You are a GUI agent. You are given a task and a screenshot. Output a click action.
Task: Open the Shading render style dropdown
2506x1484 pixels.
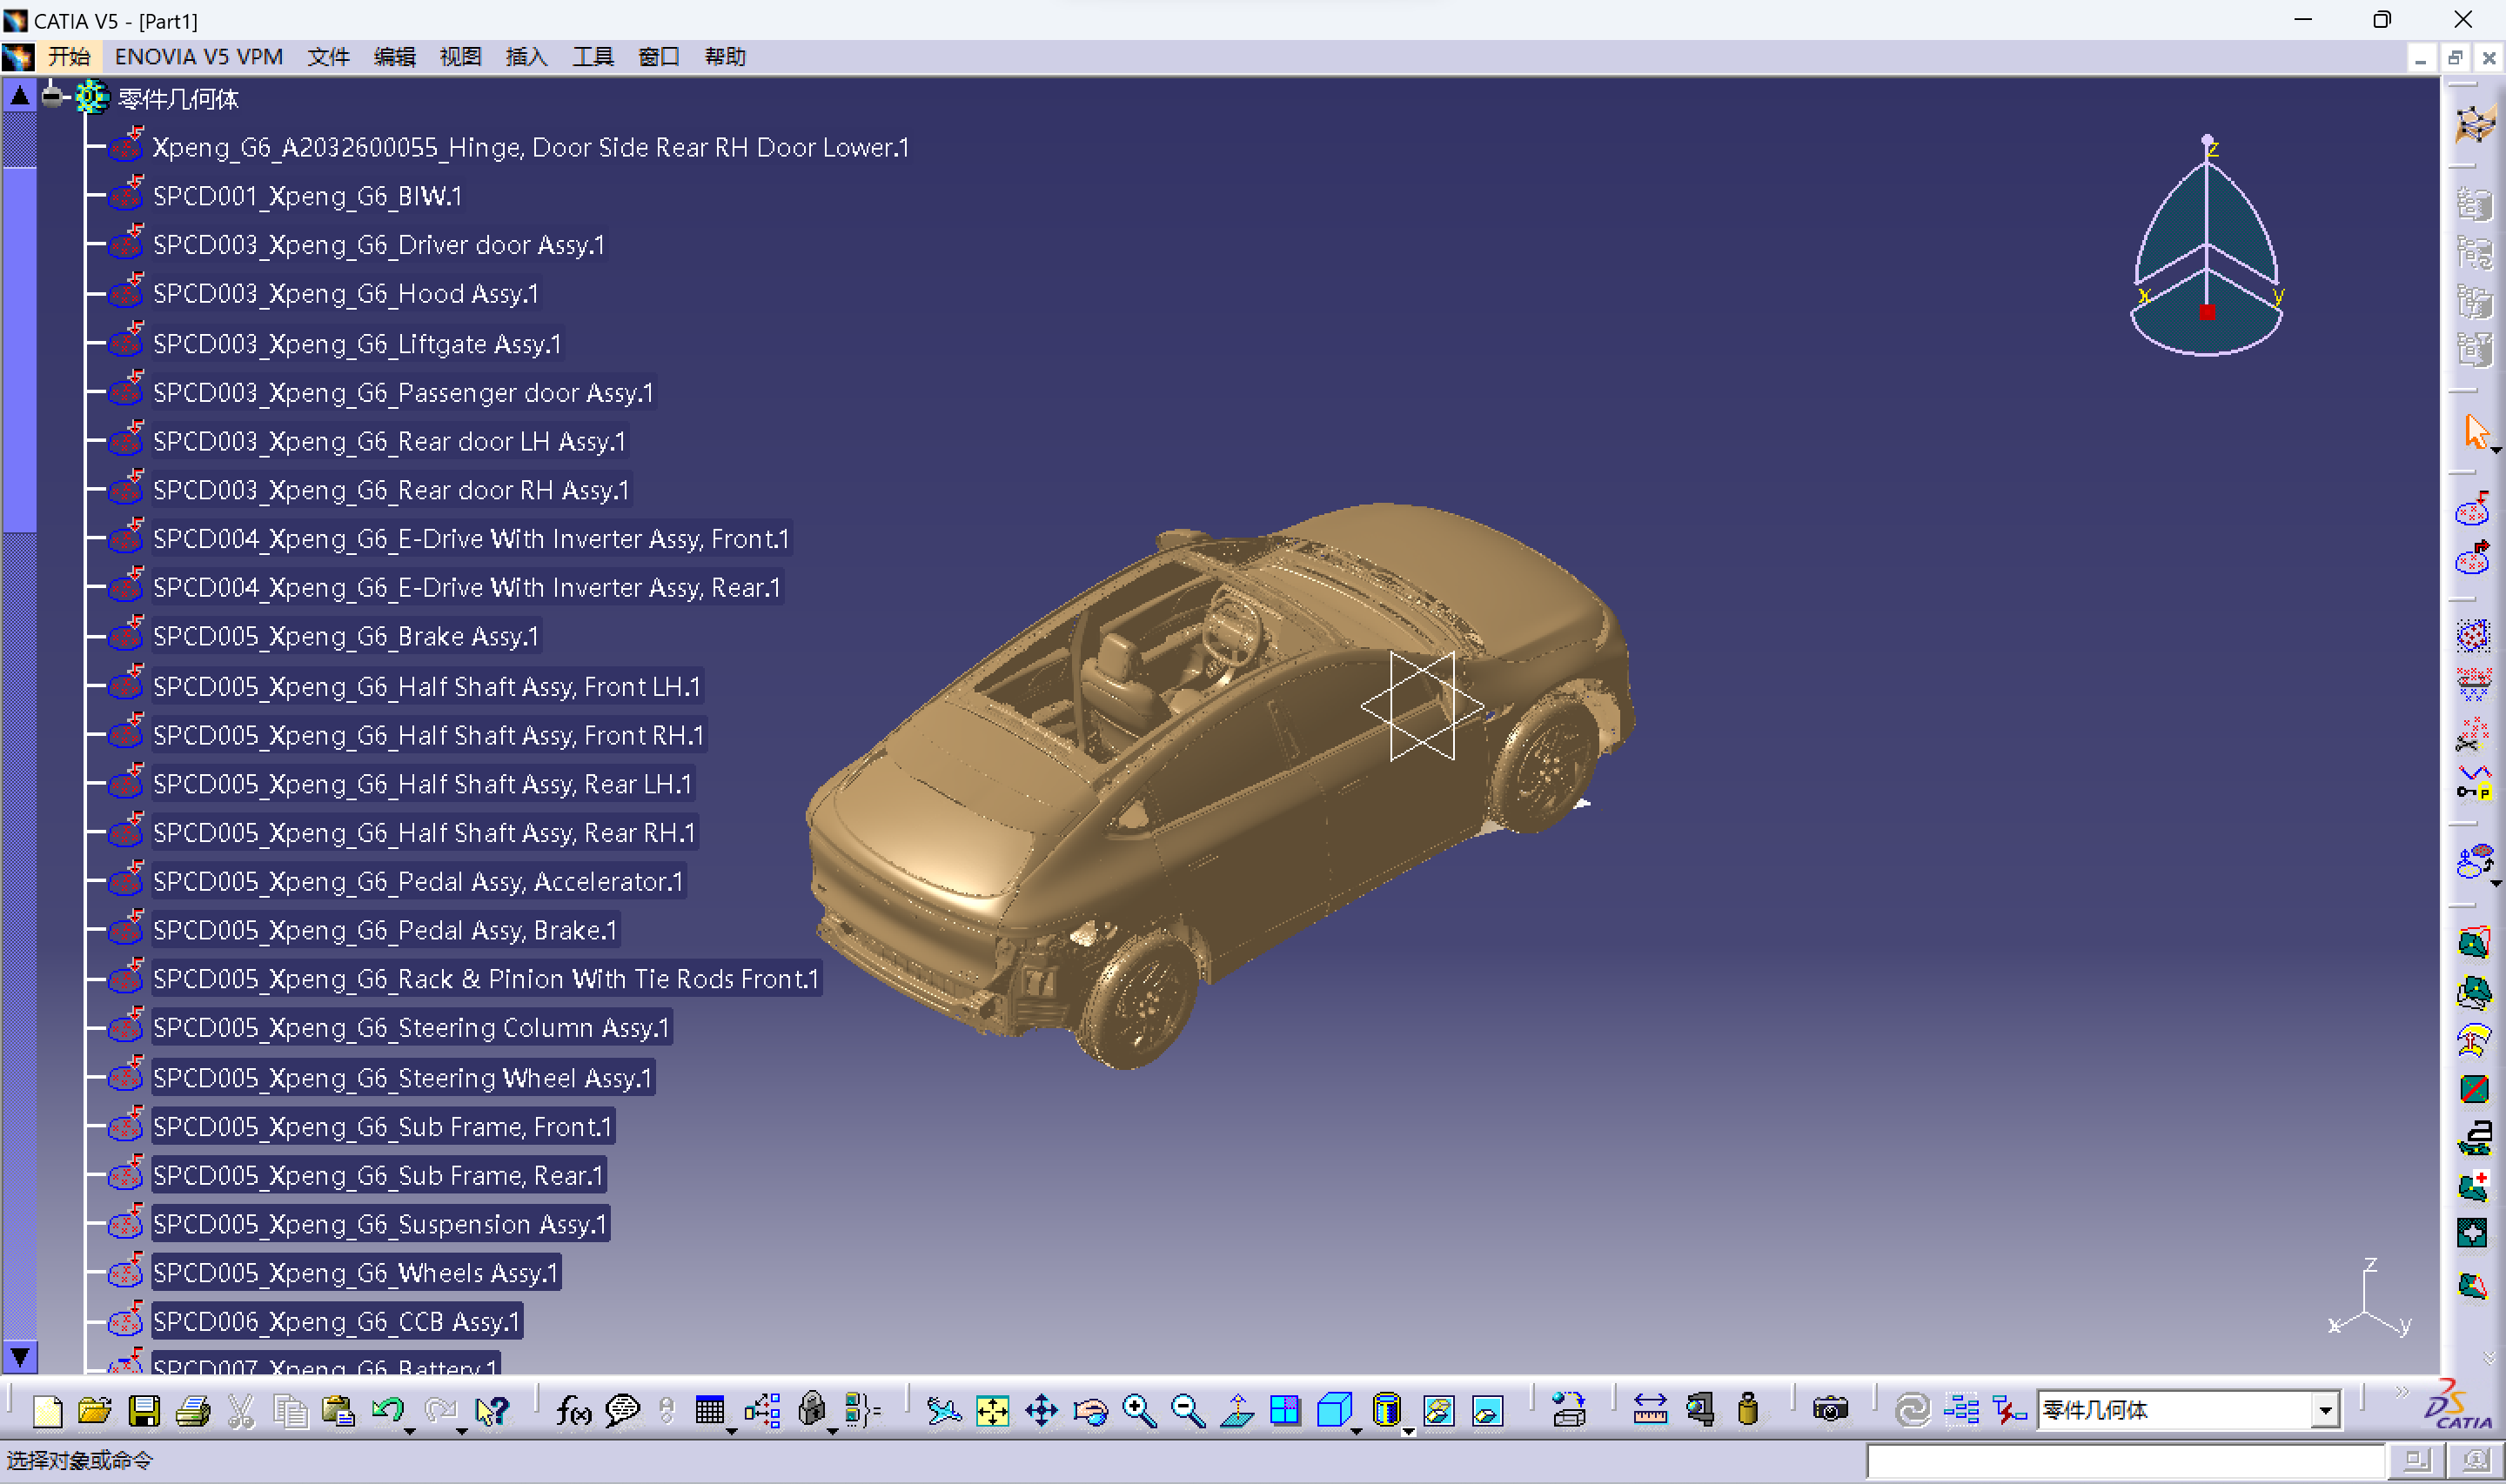click(1408, 1432)
